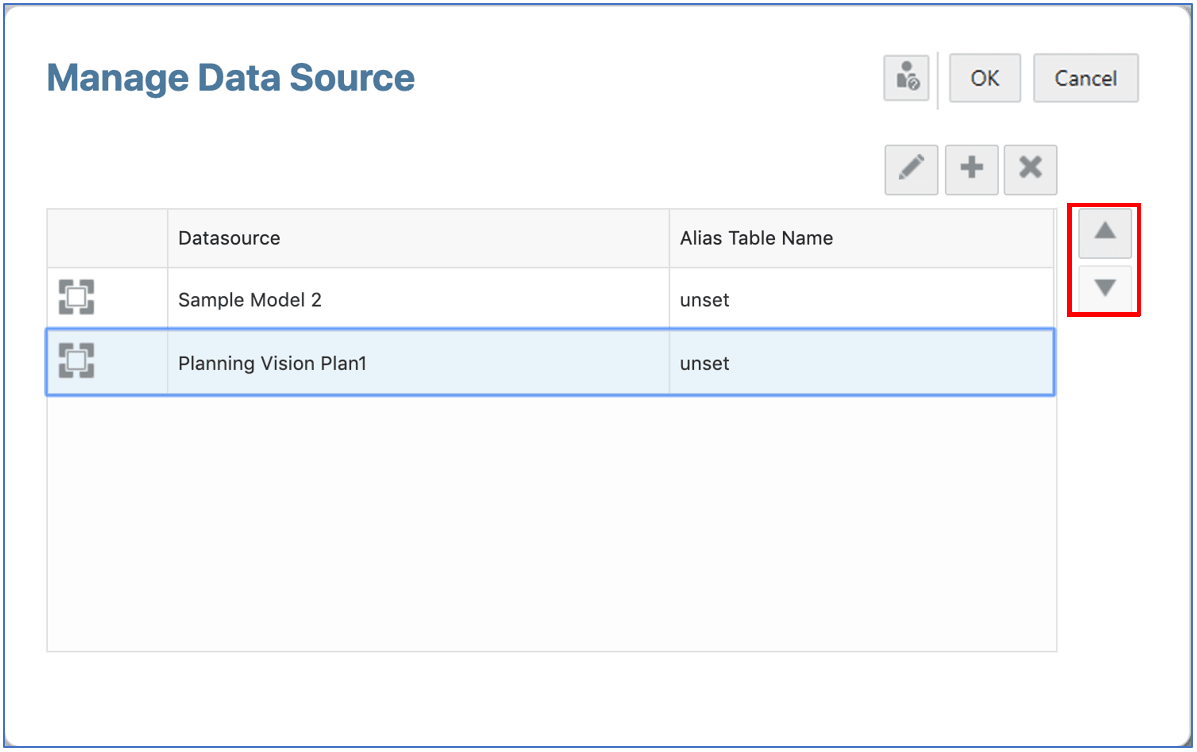Delete selected data source with X icon
Screen dimensions: 1197x752
pos(1030,169)
